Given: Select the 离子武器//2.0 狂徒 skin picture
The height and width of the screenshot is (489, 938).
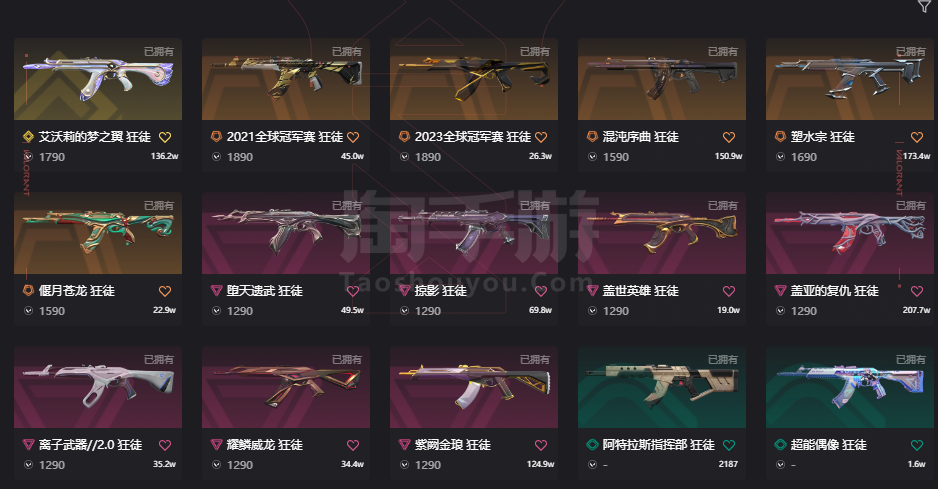Looking at the screenshot, I should pyautogui.click(x=98, y=387).
